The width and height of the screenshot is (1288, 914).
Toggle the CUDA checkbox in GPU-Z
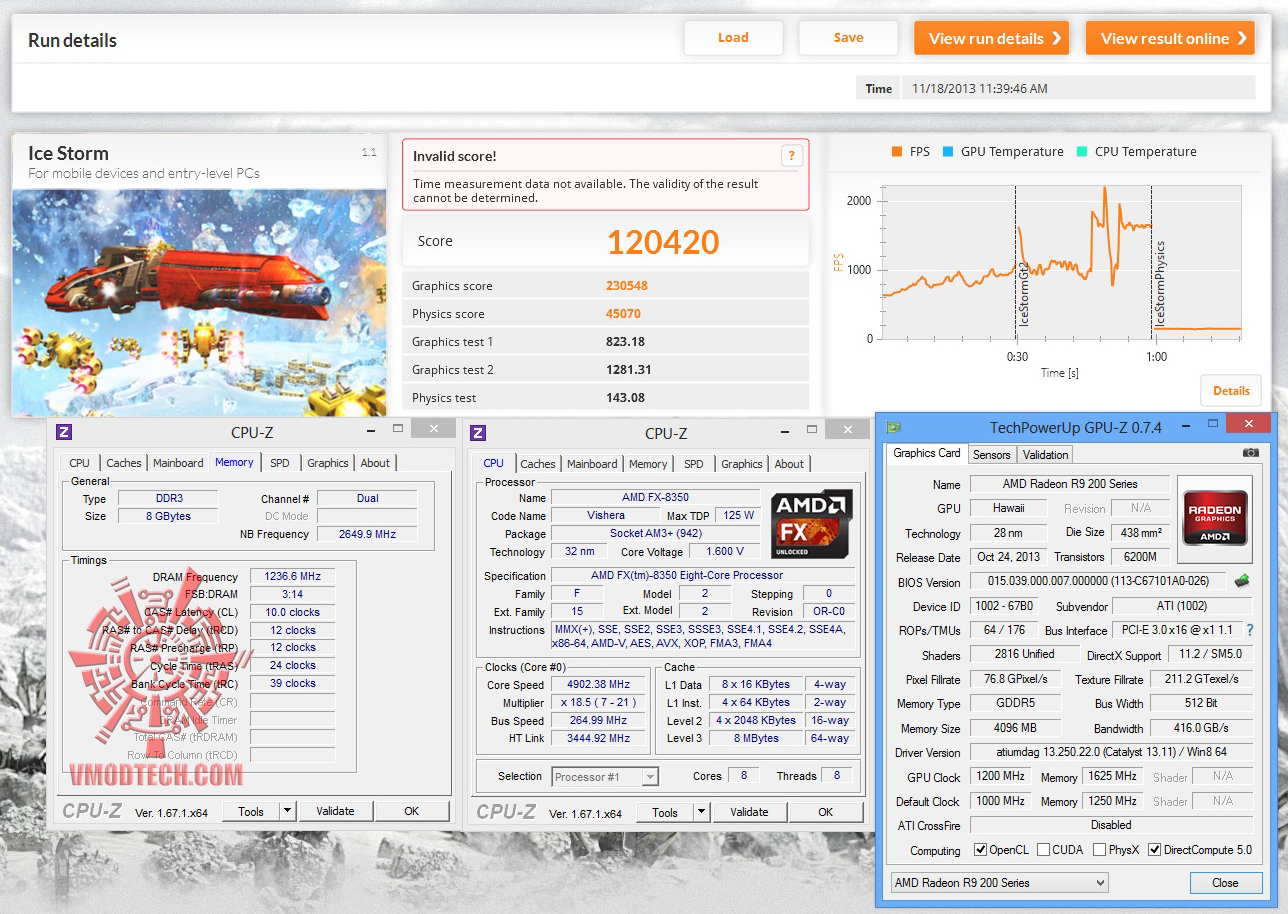(1044, 850)
